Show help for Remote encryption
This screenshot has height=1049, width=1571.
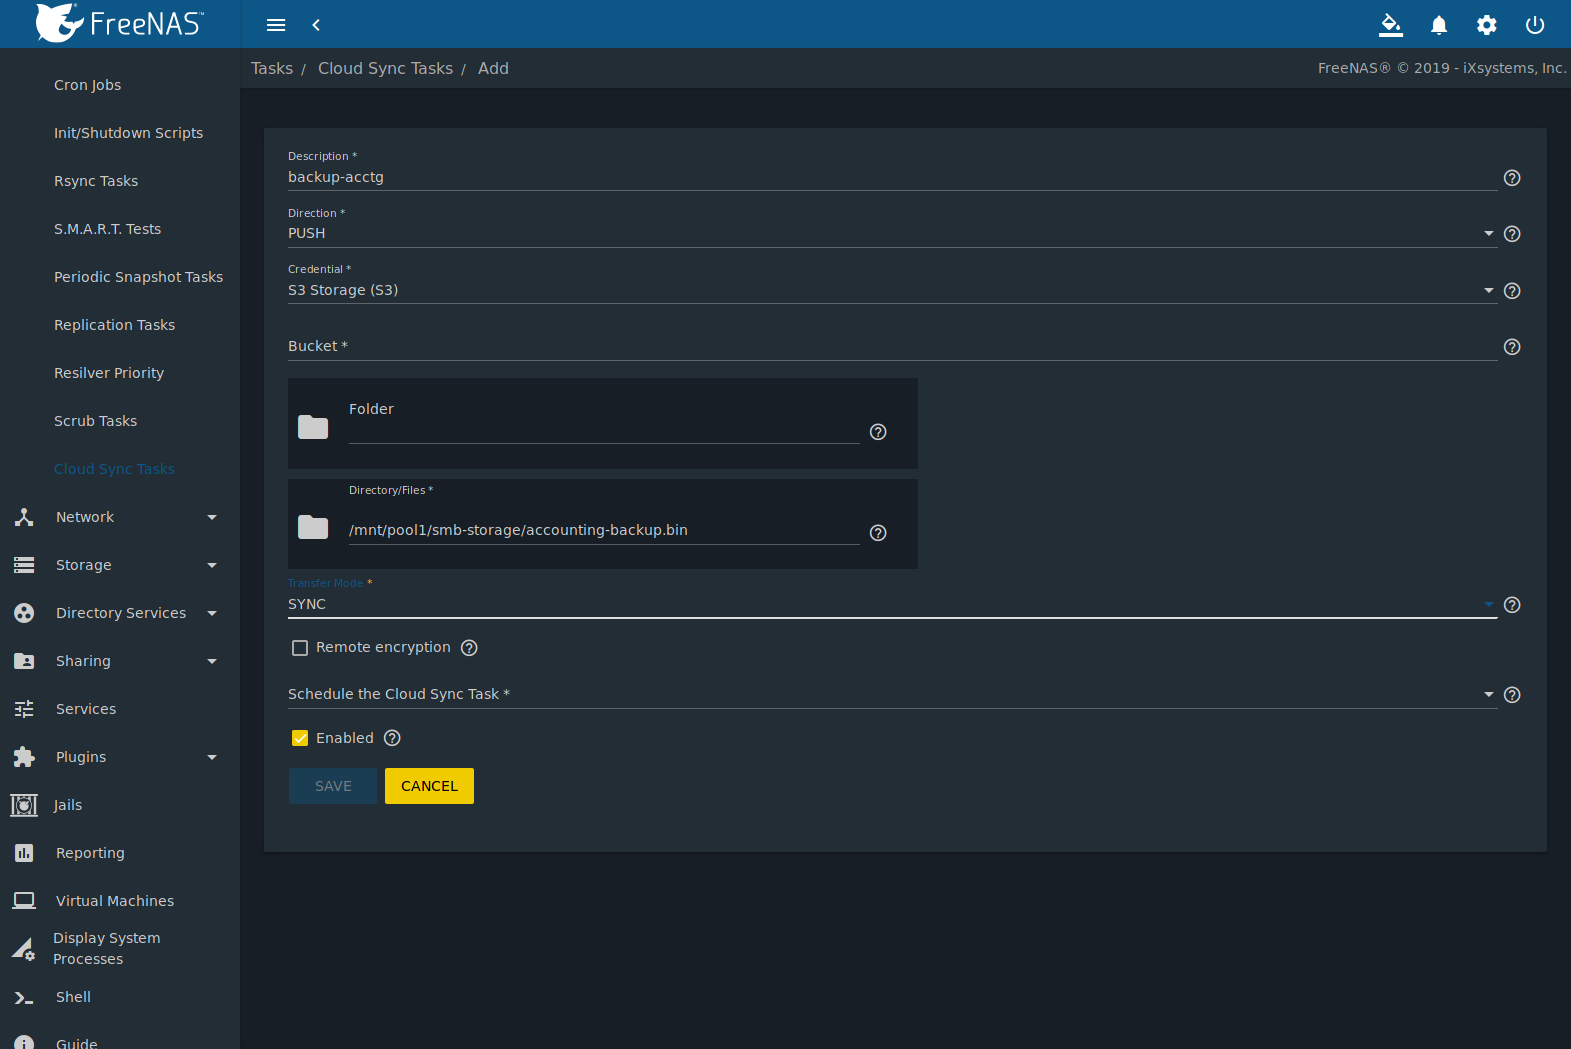[469, 648]
